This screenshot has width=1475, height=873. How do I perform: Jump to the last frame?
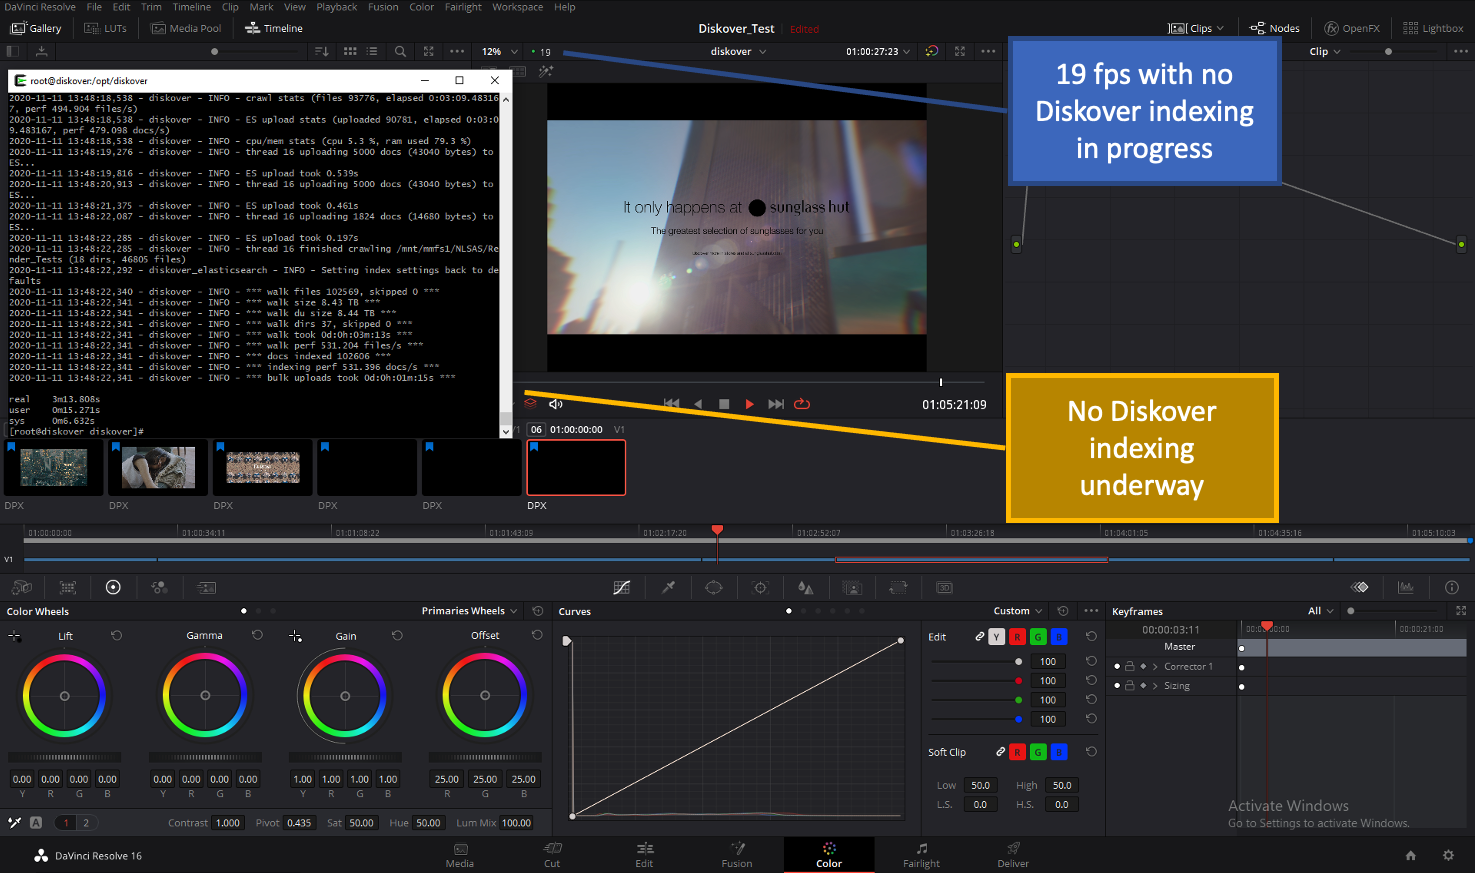(x=776, y=404)
